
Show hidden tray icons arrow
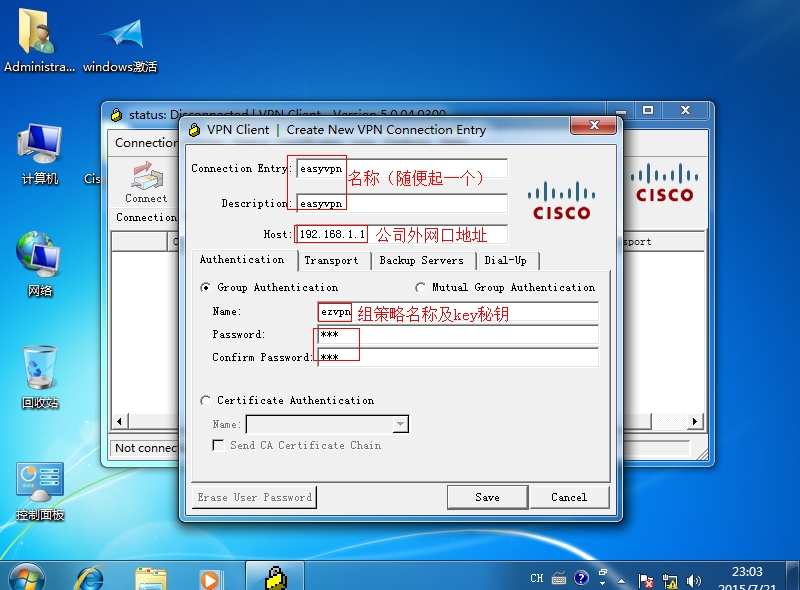[x=621, y=580]
